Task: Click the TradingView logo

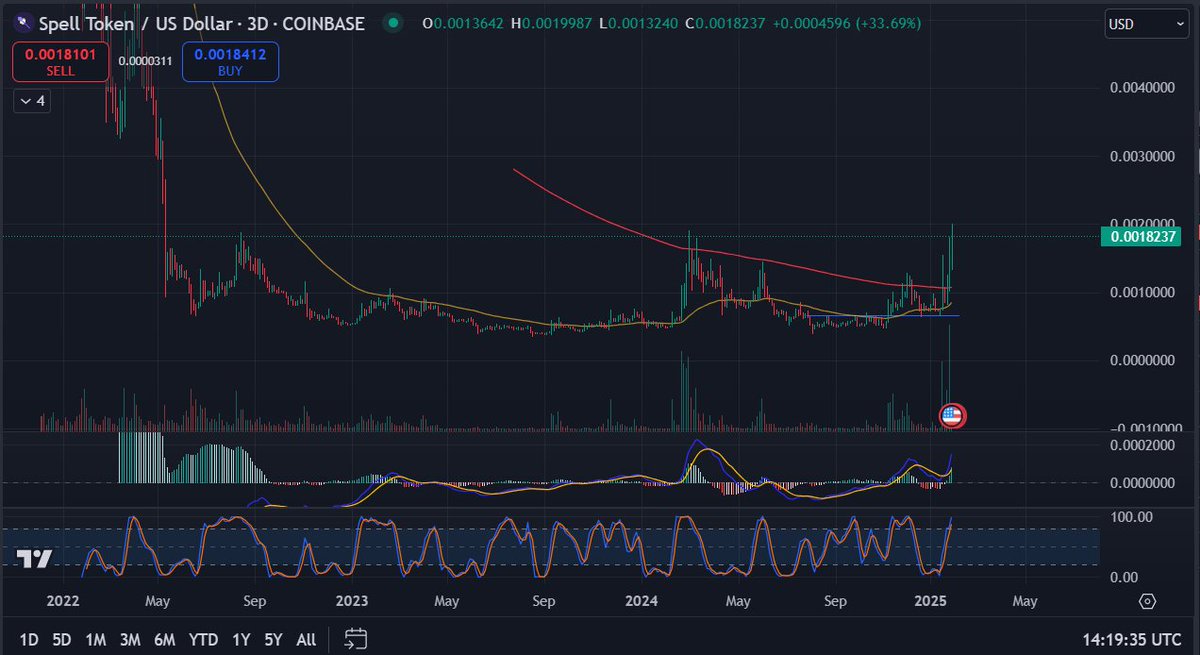Action: (34, 559)
